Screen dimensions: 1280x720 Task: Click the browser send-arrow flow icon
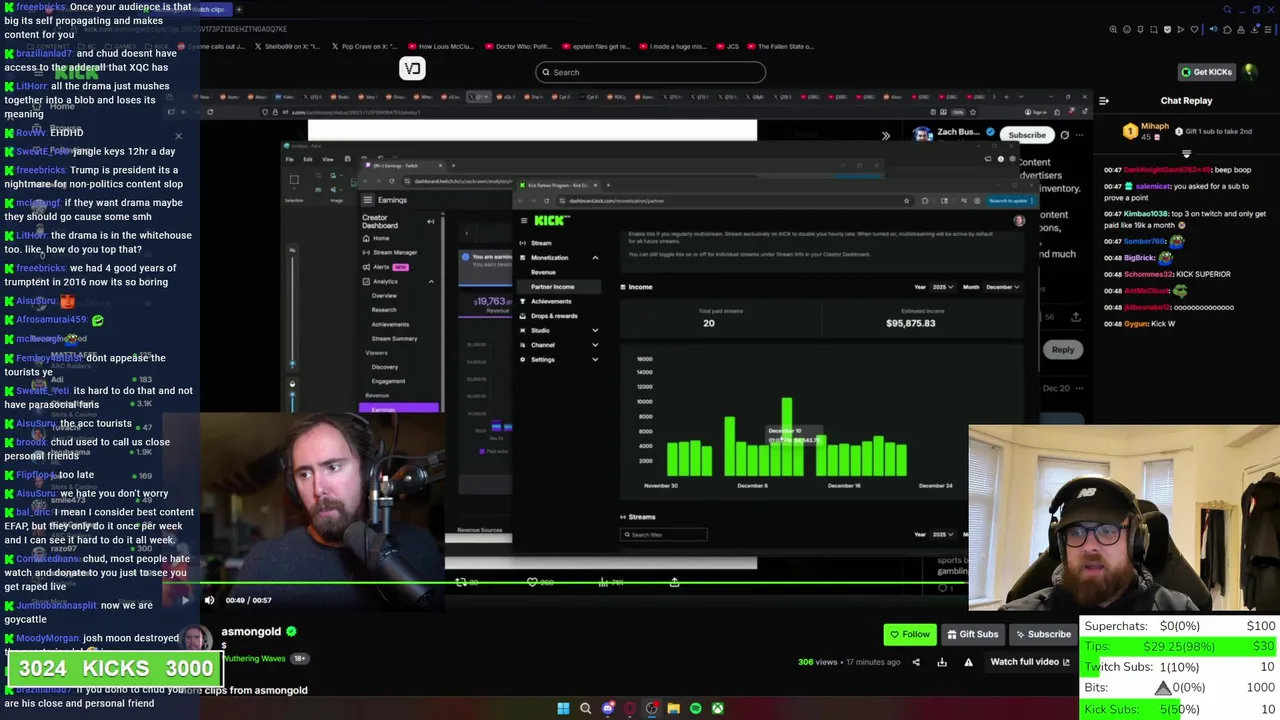click(1181, 30)
